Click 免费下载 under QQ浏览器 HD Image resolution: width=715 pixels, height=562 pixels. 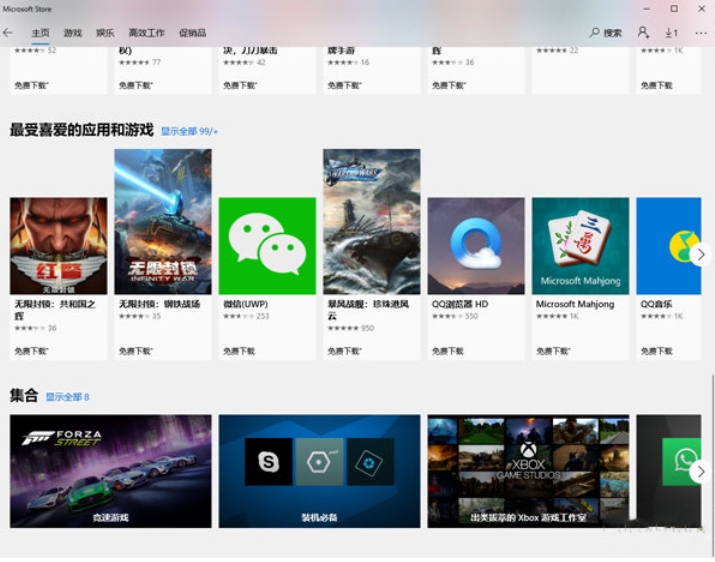448,351
